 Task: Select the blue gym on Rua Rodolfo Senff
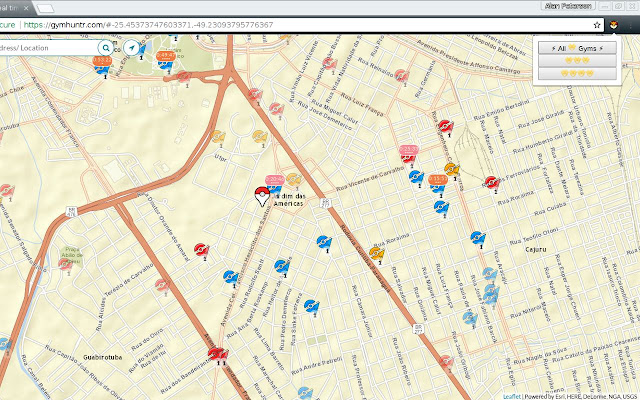pyautogui.click(x=231, y=277)
